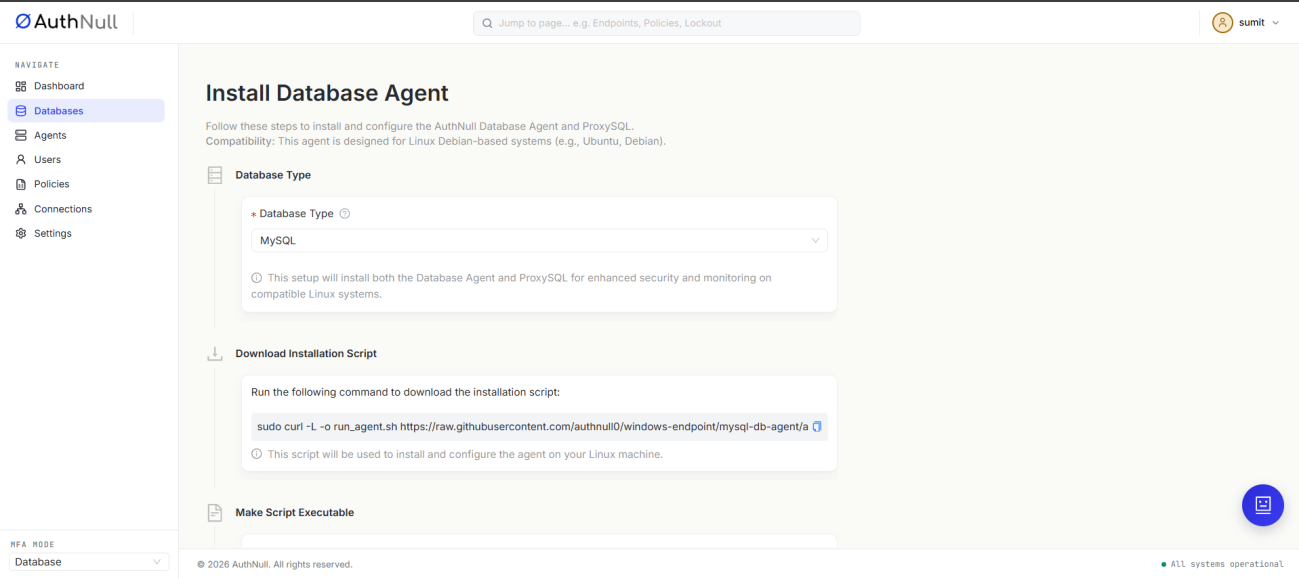Go to the Databases section
Image resolution: width=1299 pixels, height=579 pixels.
86,111
